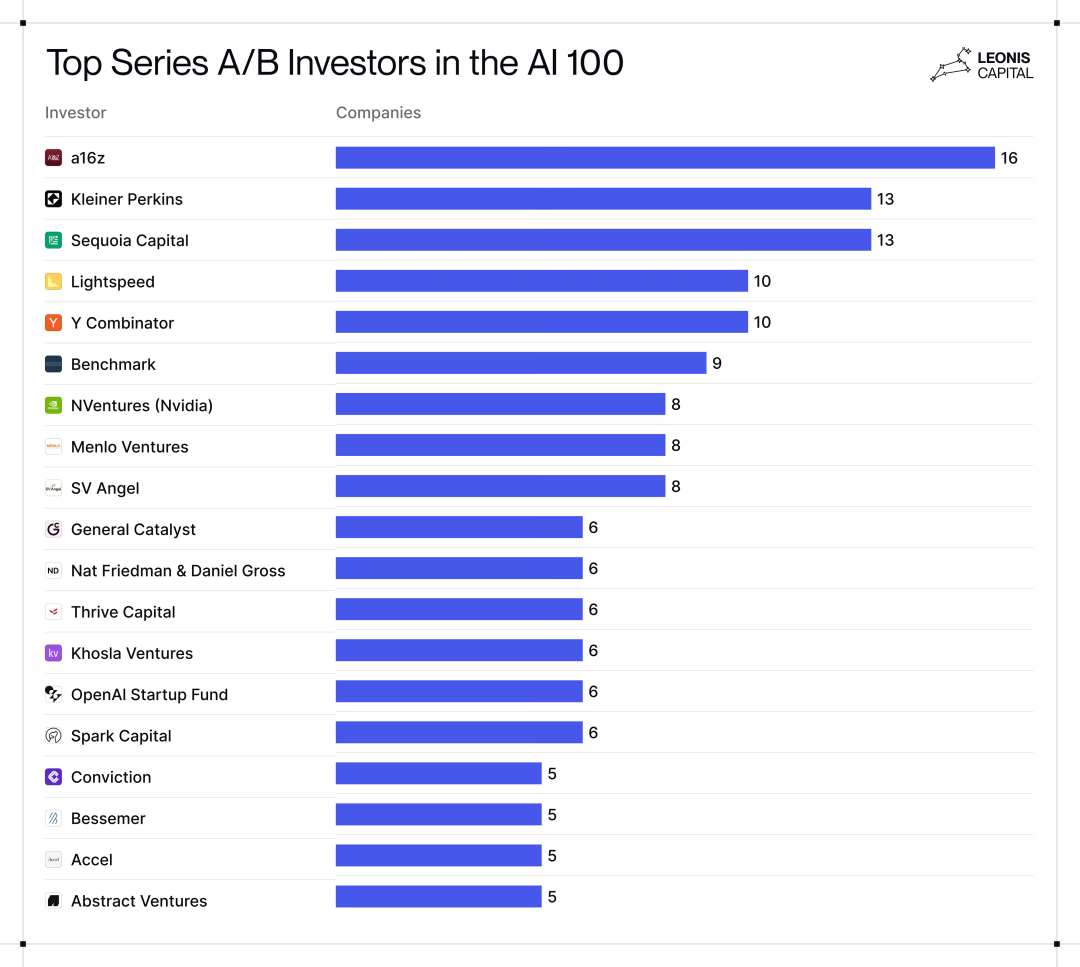Screen dimensions: 1080x967
Task: Click the Khosla Ventures purple icon
Action: coord(54,653)
